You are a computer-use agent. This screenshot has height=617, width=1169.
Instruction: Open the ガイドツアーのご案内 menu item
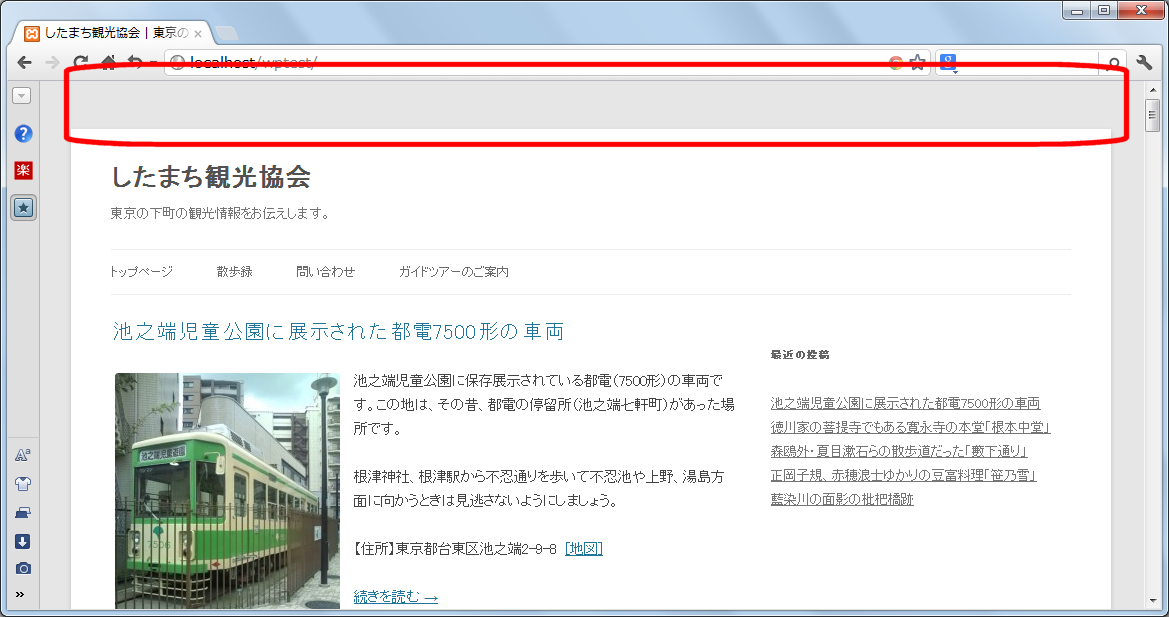pyautogui.click(x=453, y=272)
